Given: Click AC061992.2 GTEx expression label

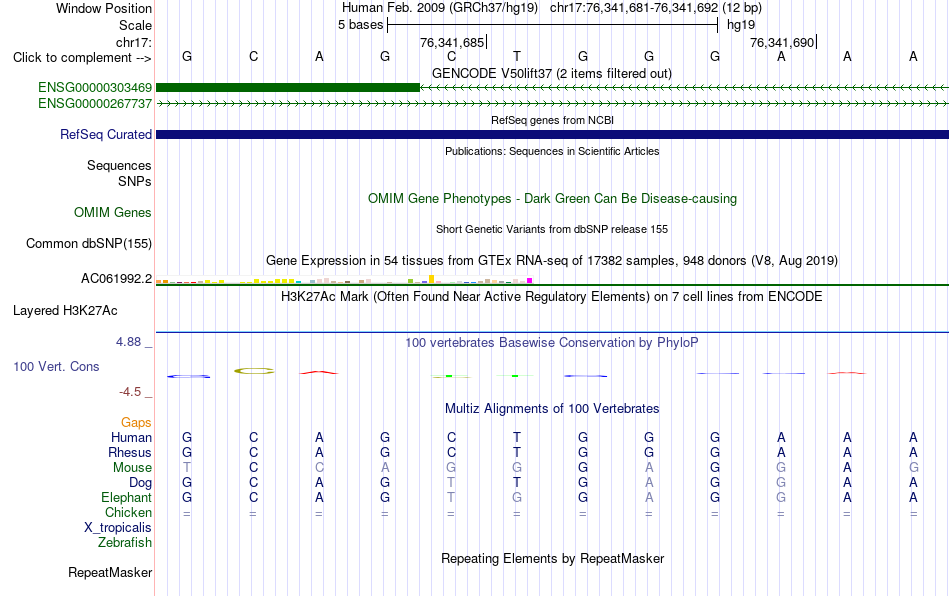Looking at the screenshot, I should (117, 279).
